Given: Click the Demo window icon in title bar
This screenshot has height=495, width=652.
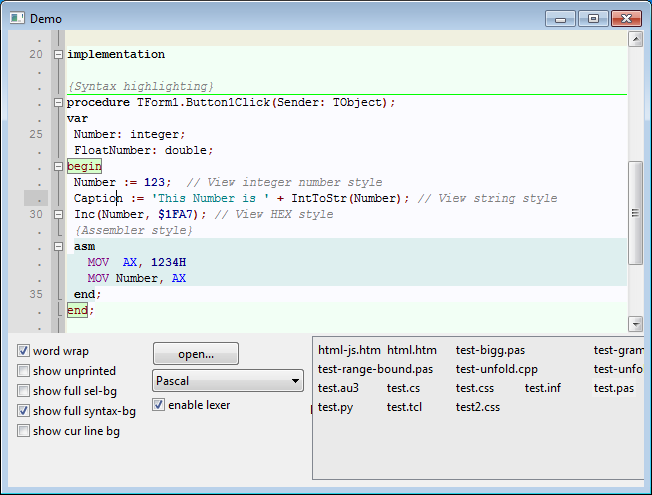Looking at the screenshot, I should point(17,19).
